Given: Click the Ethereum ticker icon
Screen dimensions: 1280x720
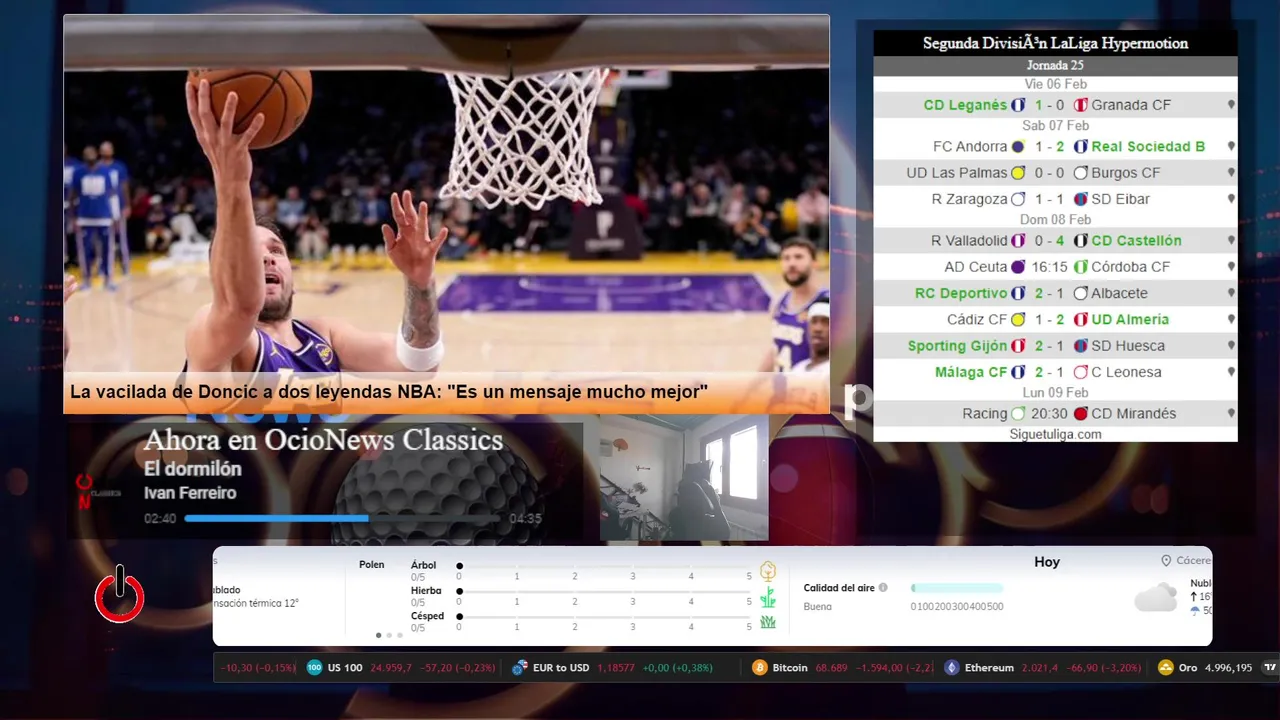Looking at the screenshot, I should tap(951, 668).
